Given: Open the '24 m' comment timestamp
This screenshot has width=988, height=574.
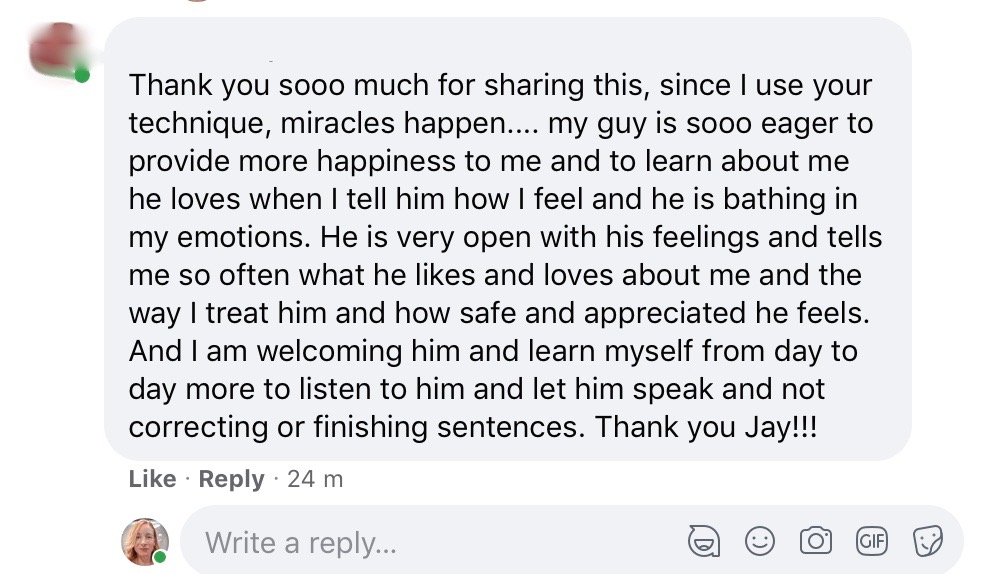Looking at the screenshot, I should click(x=315, y=479).
